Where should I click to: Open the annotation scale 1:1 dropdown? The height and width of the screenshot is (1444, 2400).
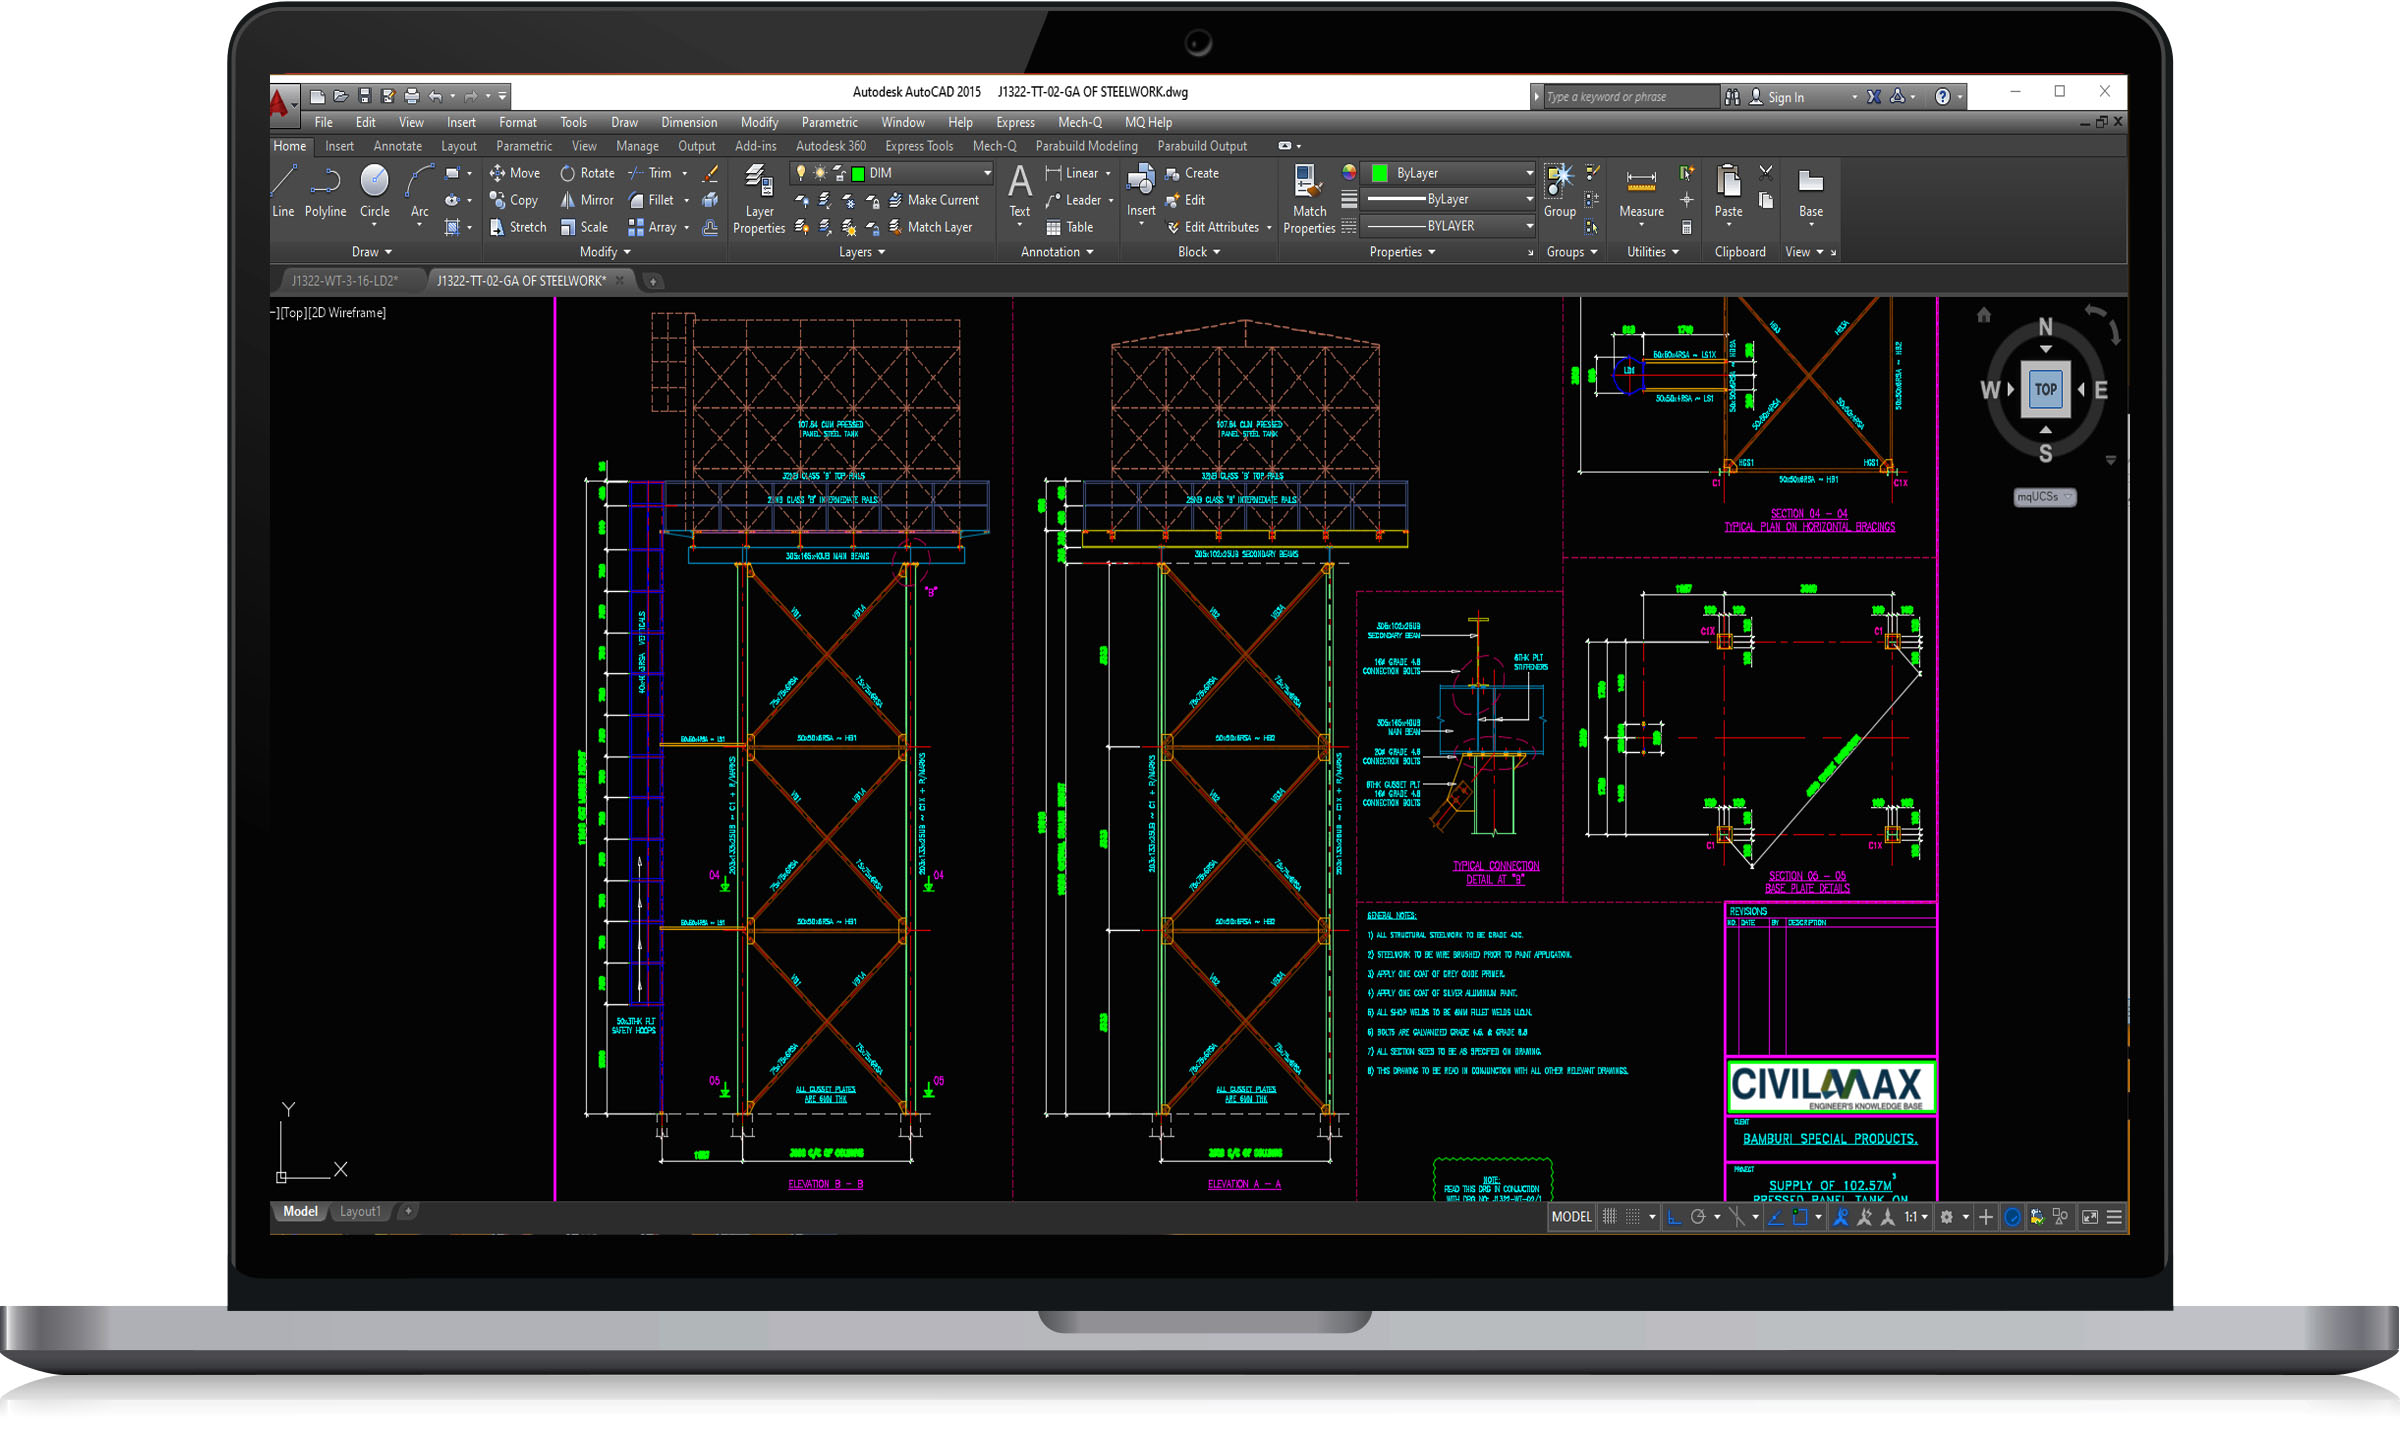[1915, 1217]
